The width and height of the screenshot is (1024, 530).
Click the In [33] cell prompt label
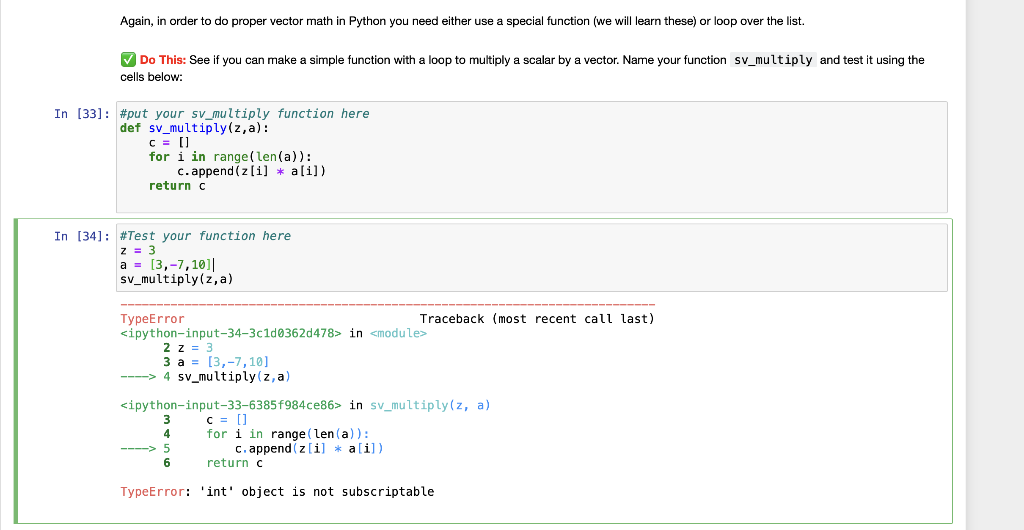coord(82,114)
